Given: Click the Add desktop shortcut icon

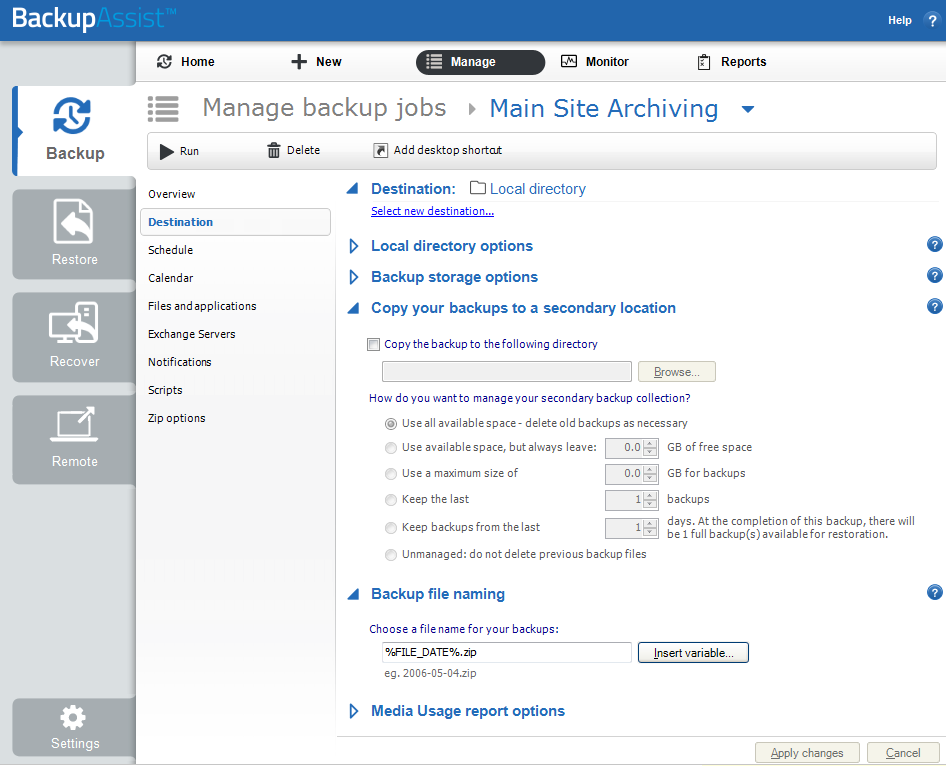Looking at the screenshot, I should 381,150.
